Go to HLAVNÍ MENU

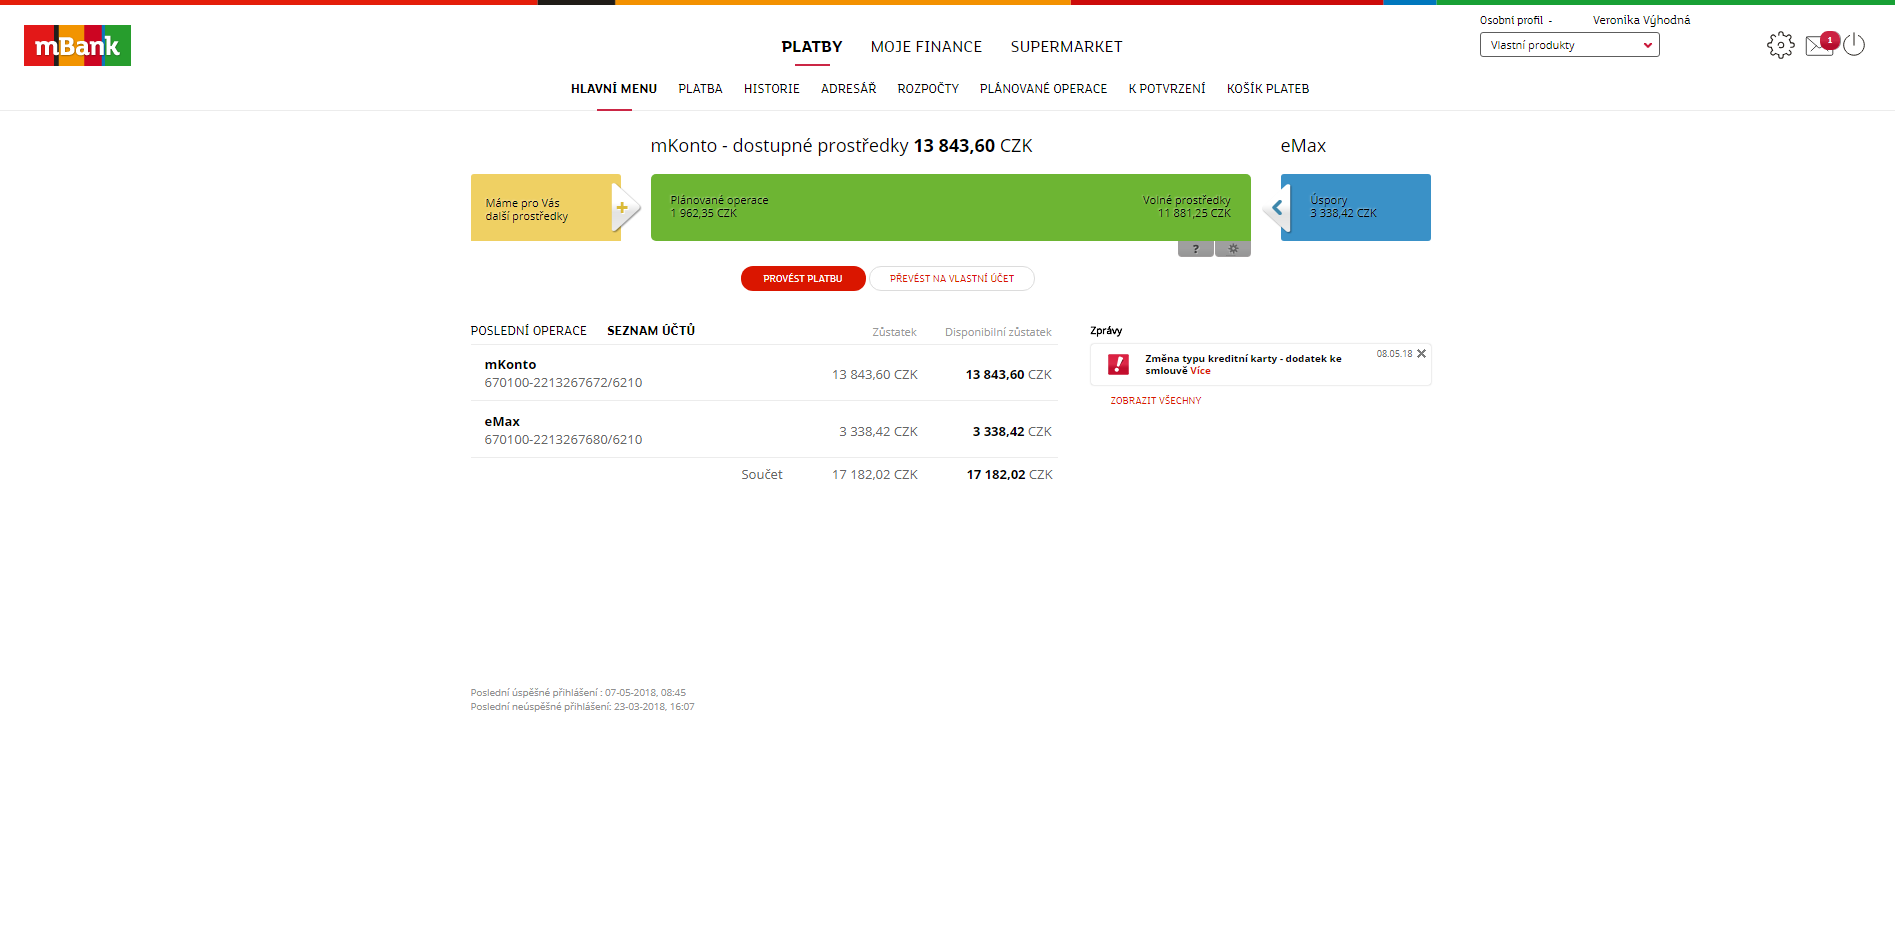point(614,89)
